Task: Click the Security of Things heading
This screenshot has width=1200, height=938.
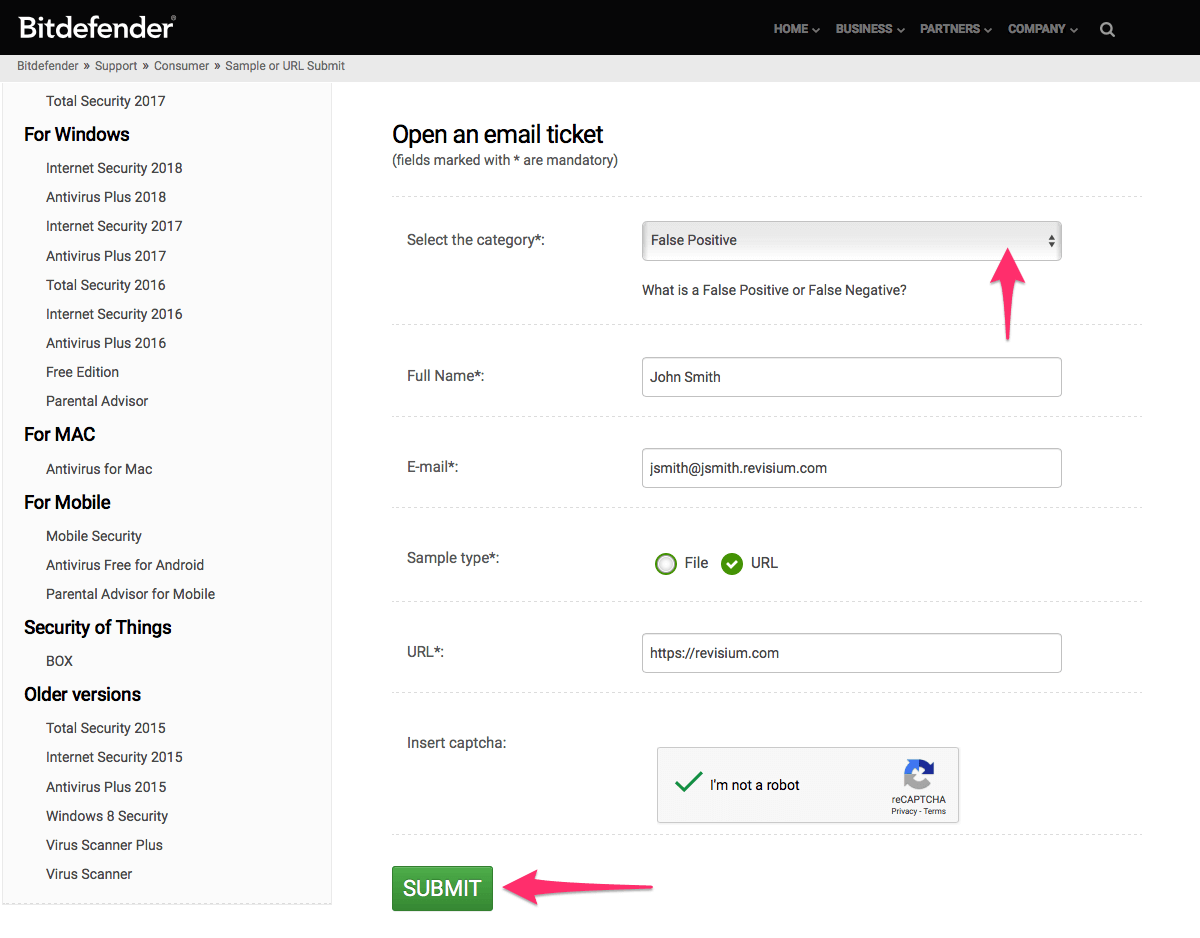Action: [98, 627]
